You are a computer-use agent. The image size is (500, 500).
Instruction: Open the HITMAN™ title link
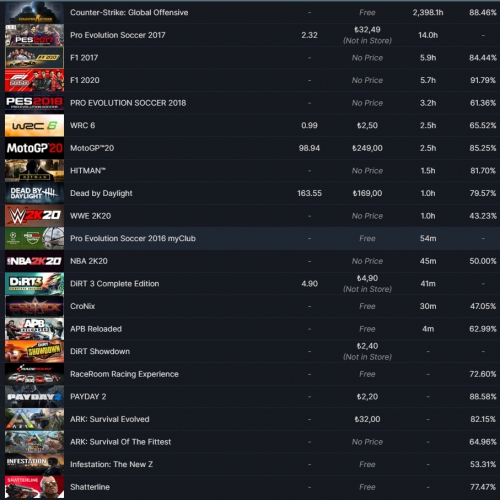point(88,171)
